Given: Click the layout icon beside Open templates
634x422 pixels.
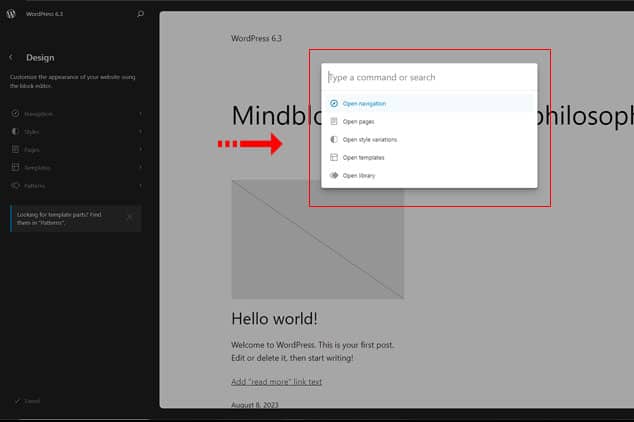Looking at the screenshot, I should pyautogui.click(x=334, y=157).
